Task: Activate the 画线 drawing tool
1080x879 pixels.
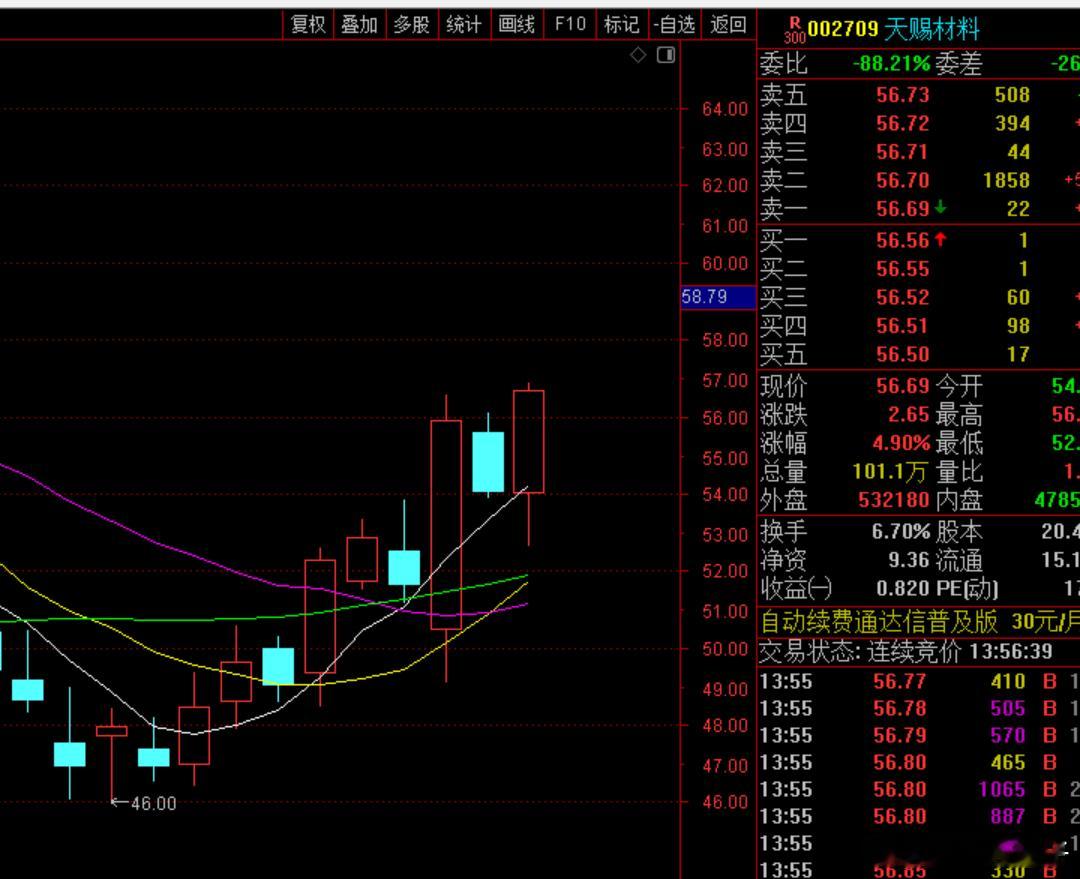Action: point(517,25)
